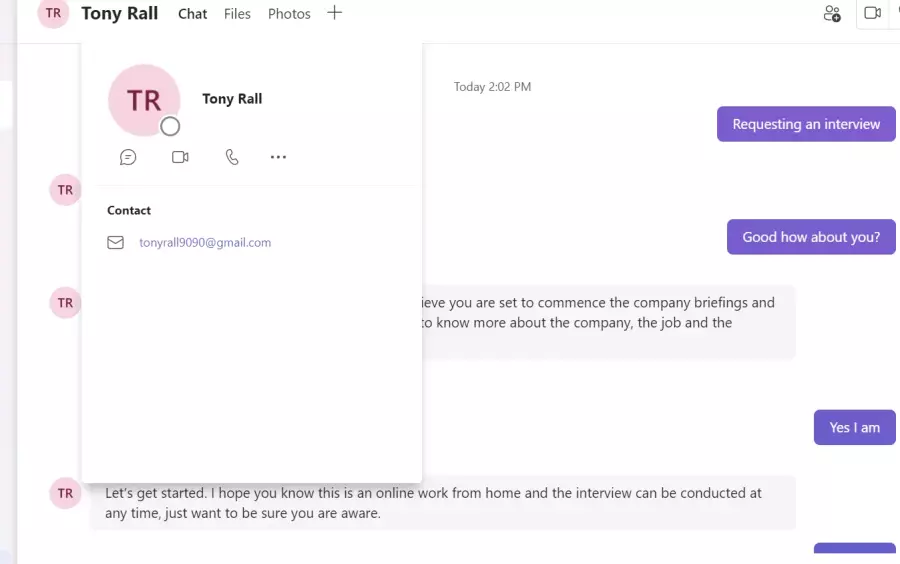Click the envelope icon beside the email
The image size is (900, 564).
pyautogui.click(x=115, y=243)
